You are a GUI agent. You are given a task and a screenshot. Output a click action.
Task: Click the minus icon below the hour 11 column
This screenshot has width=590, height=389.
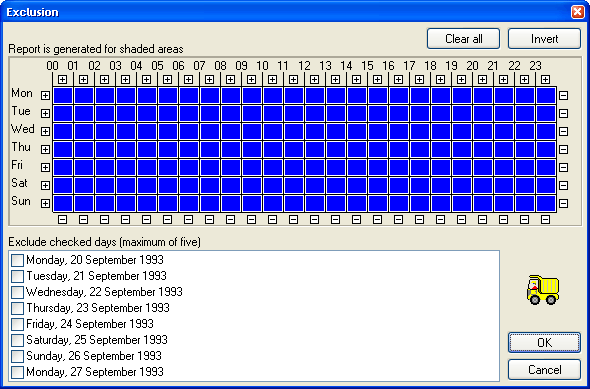[293, 219]
